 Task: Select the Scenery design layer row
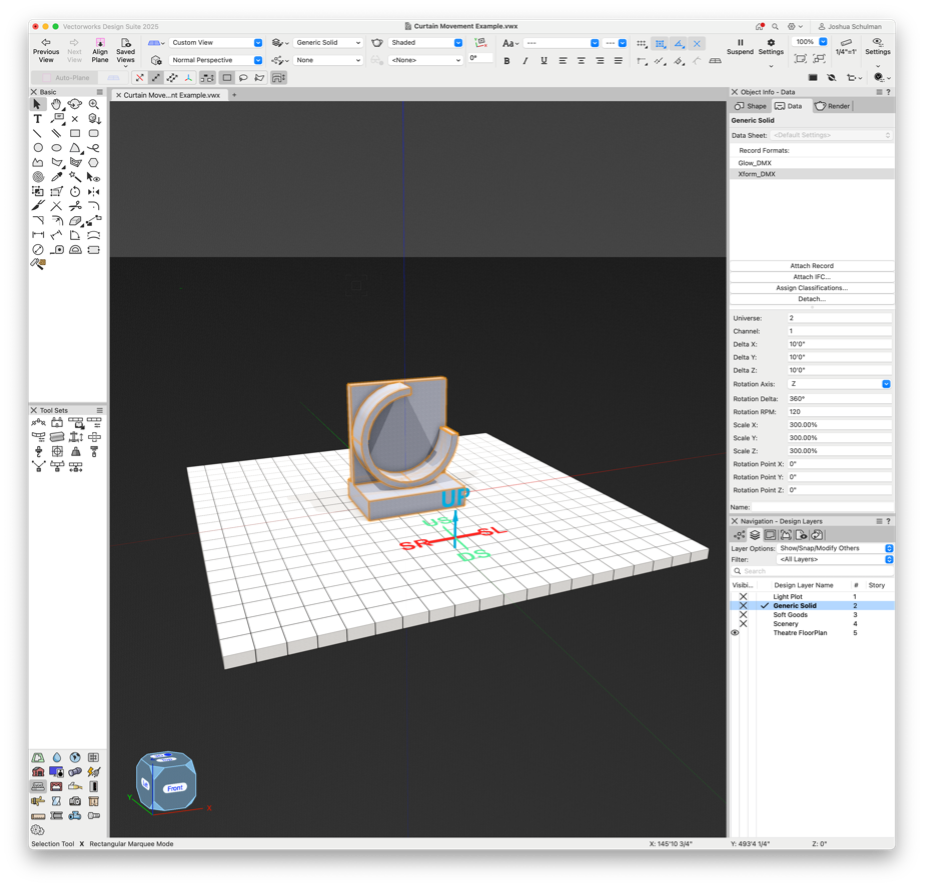click(786, 624)
